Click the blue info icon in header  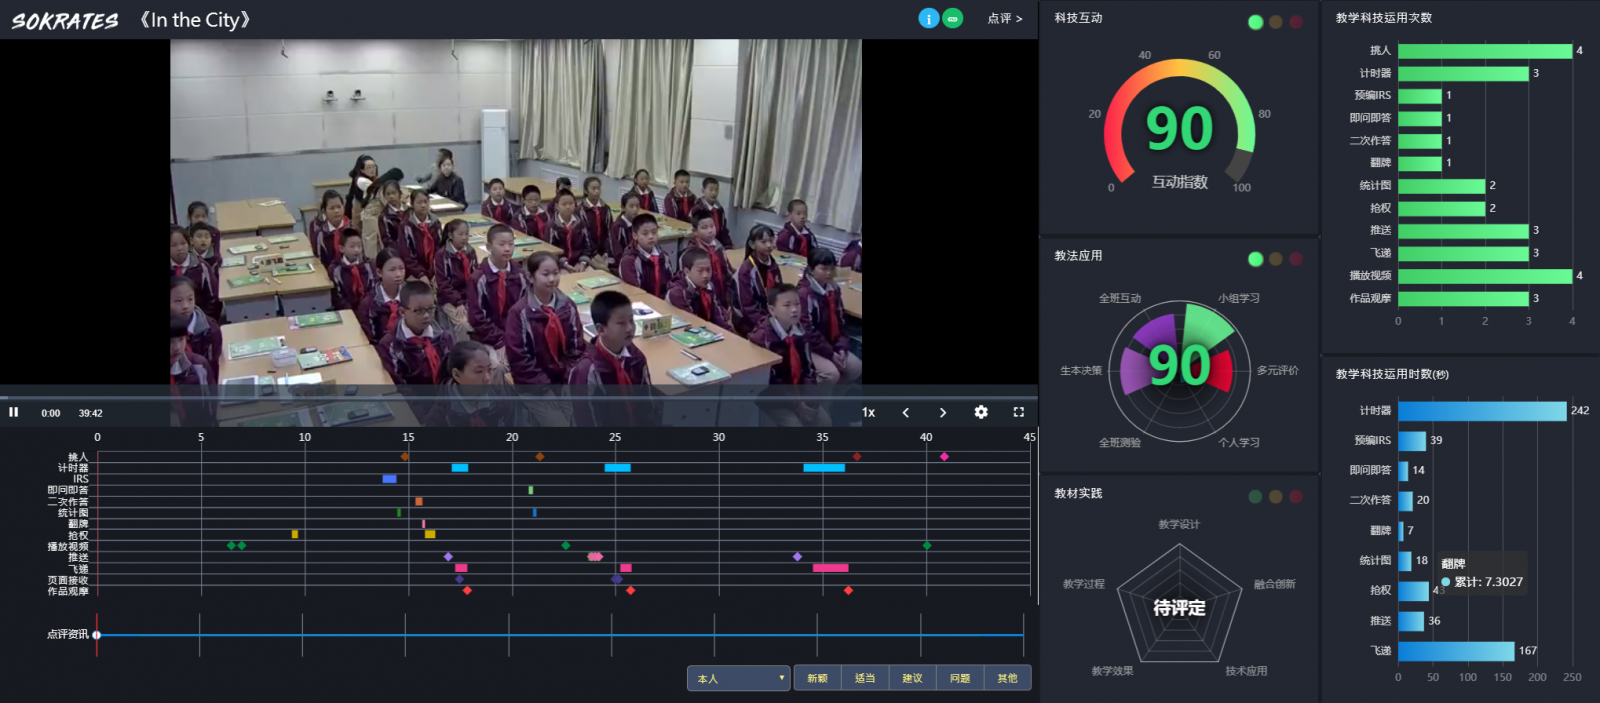pyautogui.click(x=928, y=19)
